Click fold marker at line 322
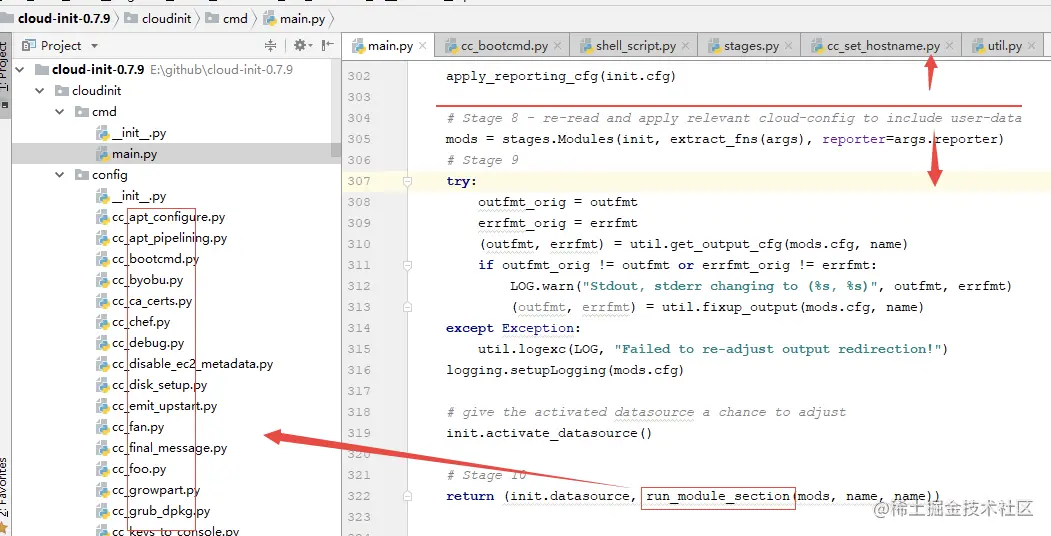The height and width of the screenshot is (536, 1051). 407,496
